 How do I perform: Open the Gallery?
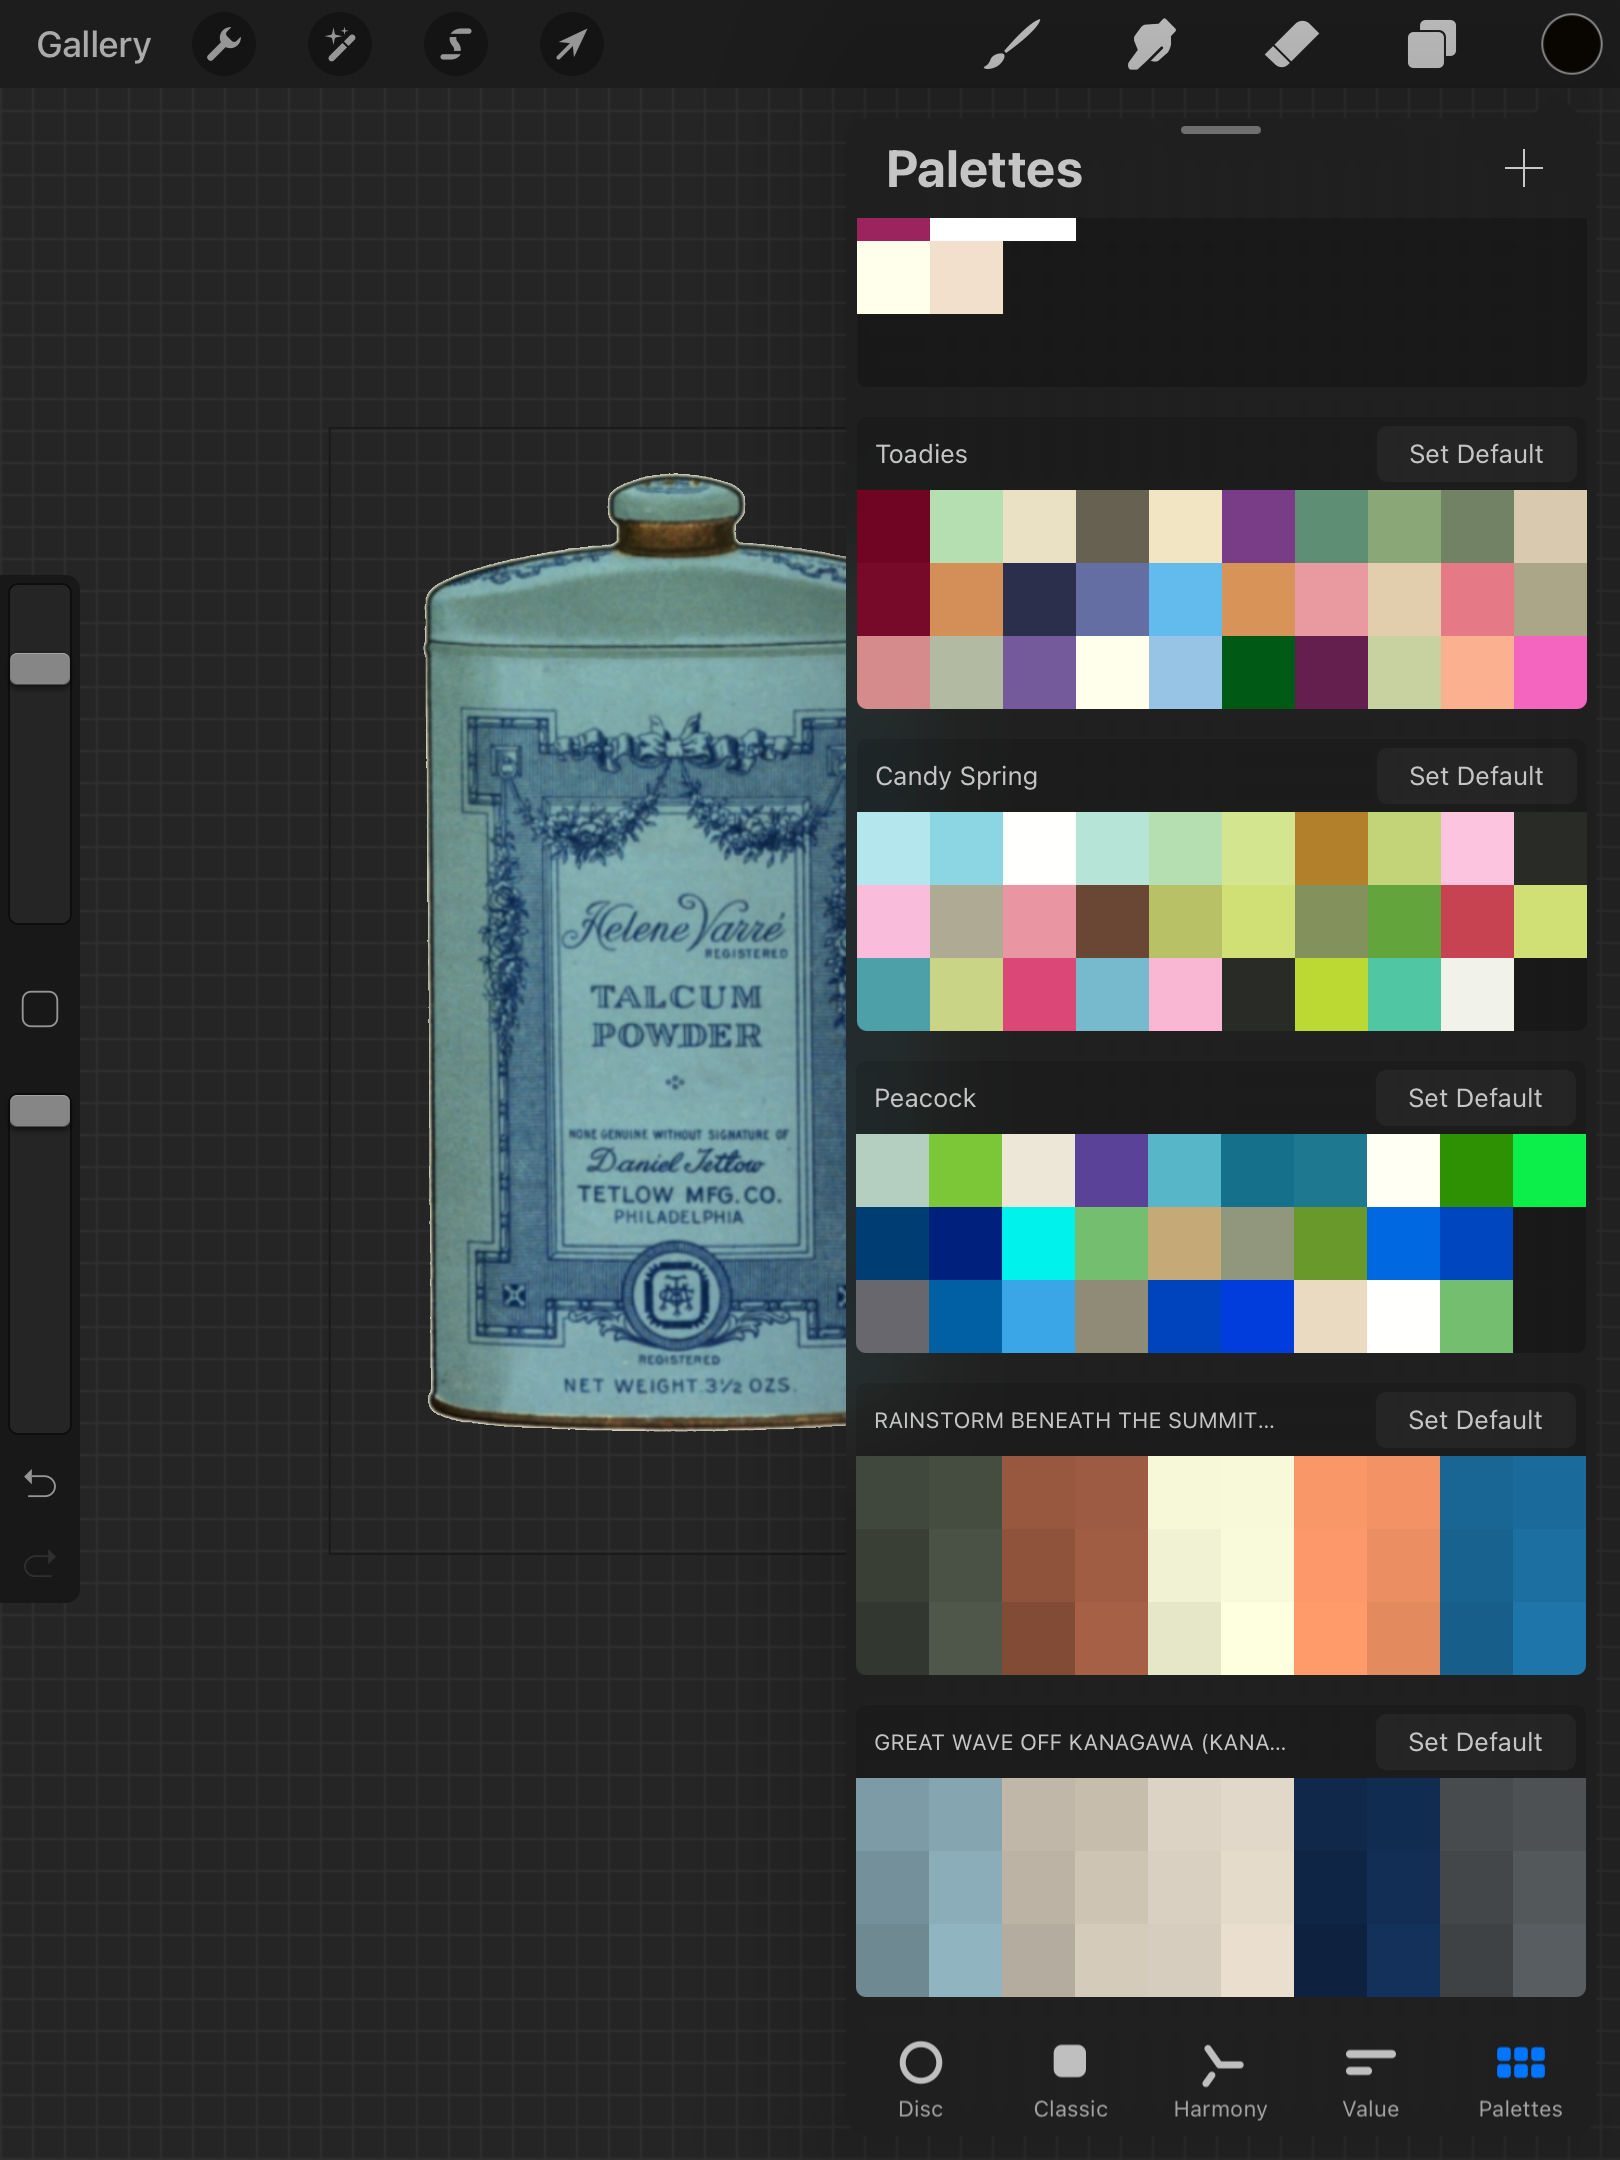(x=94, y=45)
